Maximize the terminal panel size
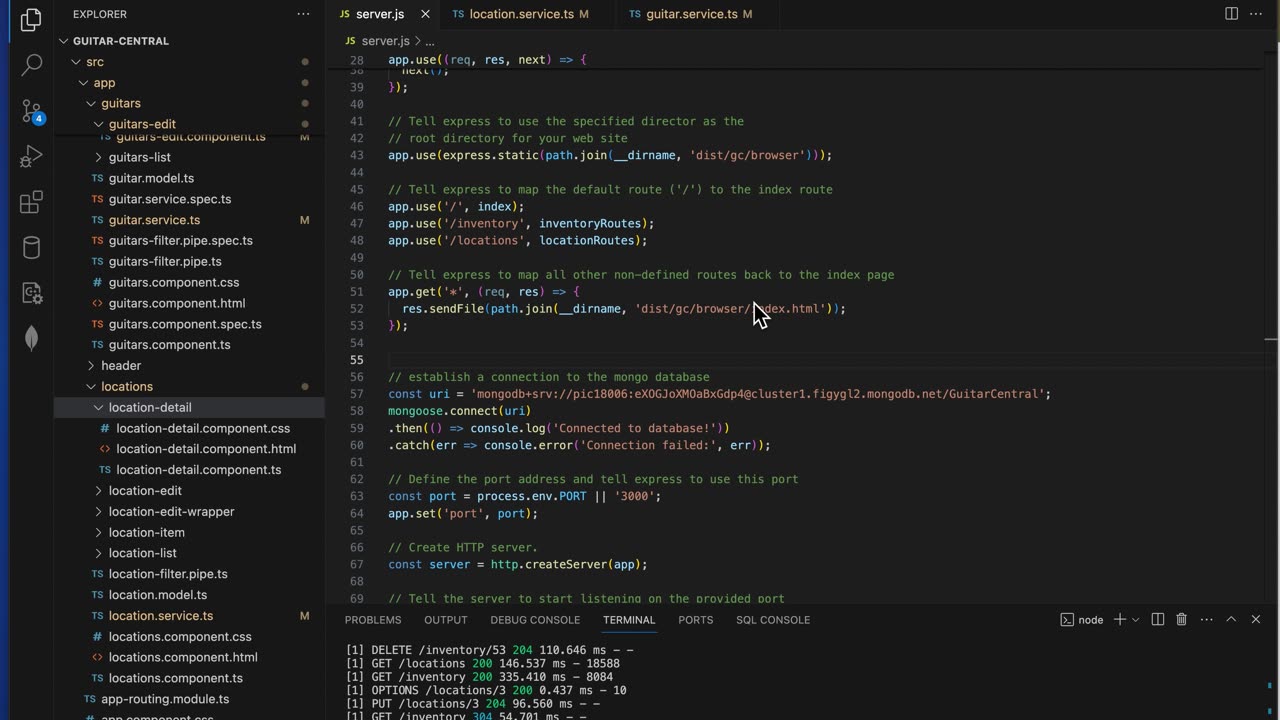 click(x=1231, y=620)
